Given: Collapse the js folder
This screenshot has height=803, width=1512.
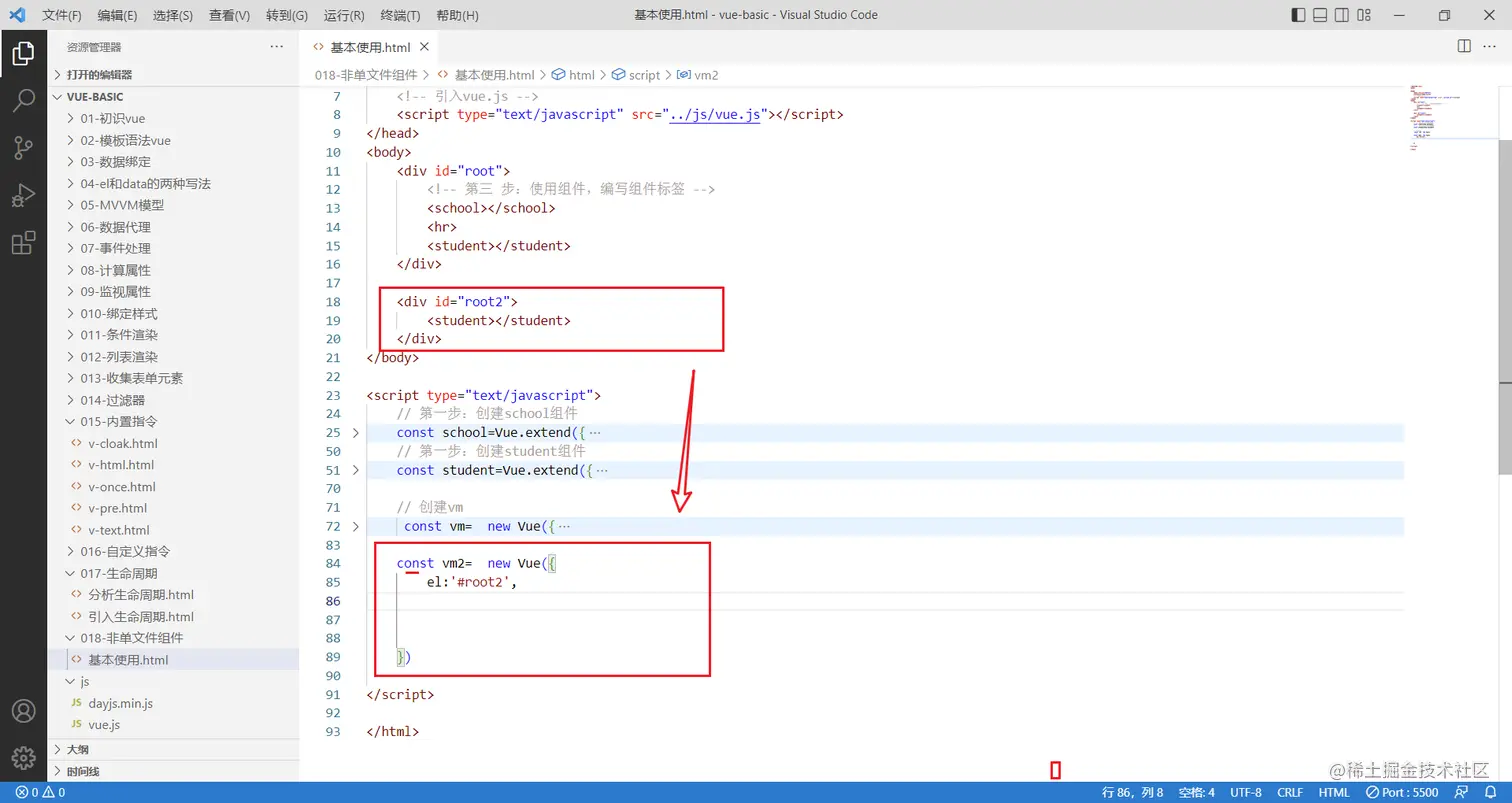Looking at the screenshot, I should (x=173, y=682).
